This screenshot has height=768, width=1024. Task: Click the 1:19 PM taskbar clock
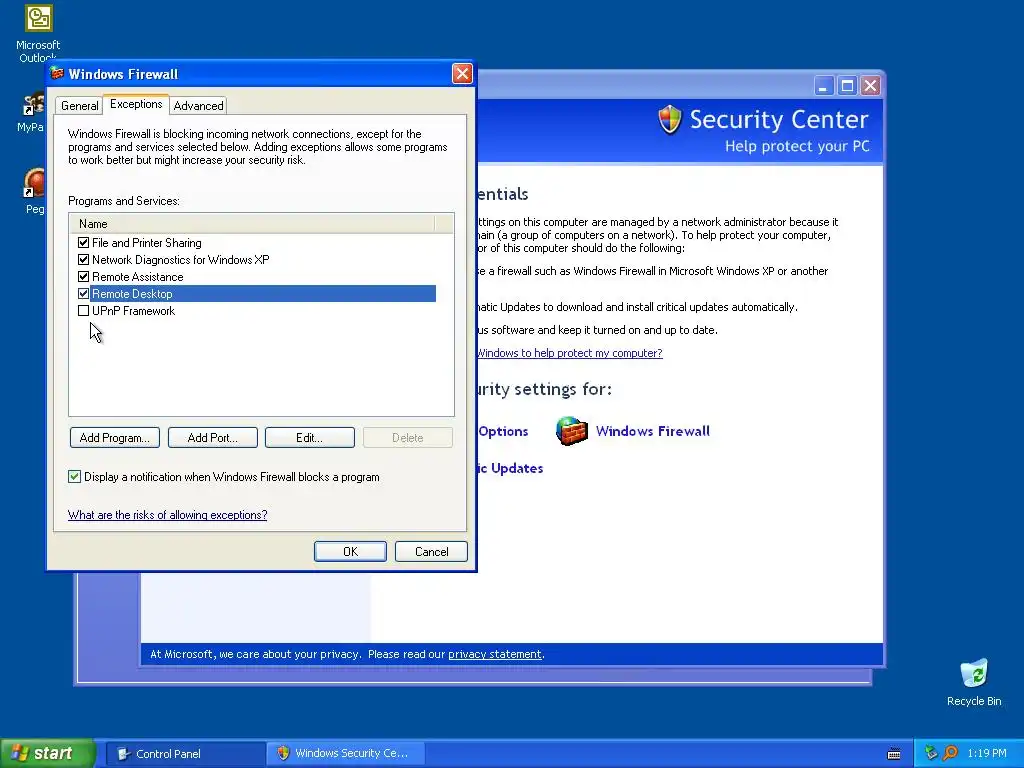click(987, 753)
